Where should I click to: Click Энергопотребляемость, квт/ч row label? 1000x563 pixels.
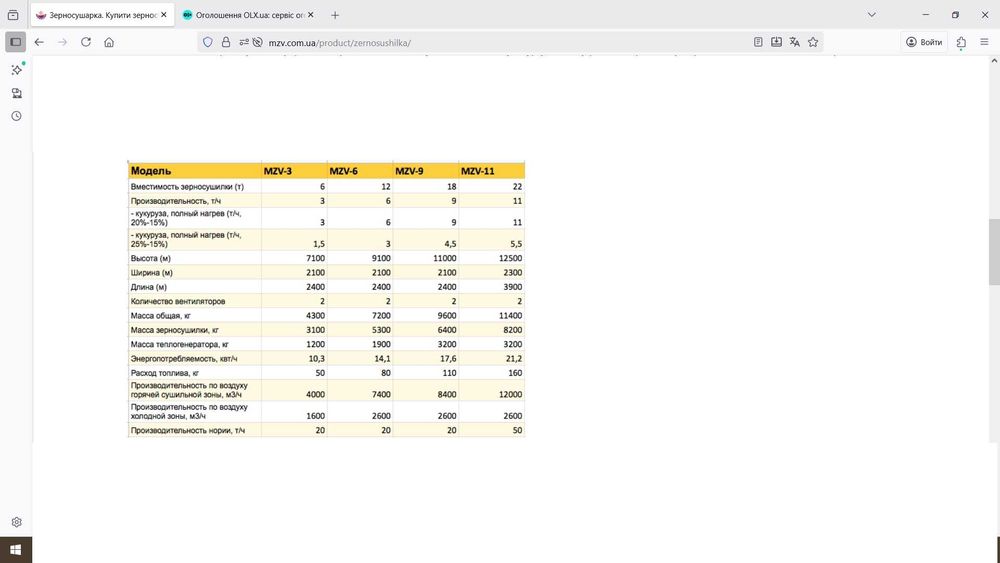[184, 358]
